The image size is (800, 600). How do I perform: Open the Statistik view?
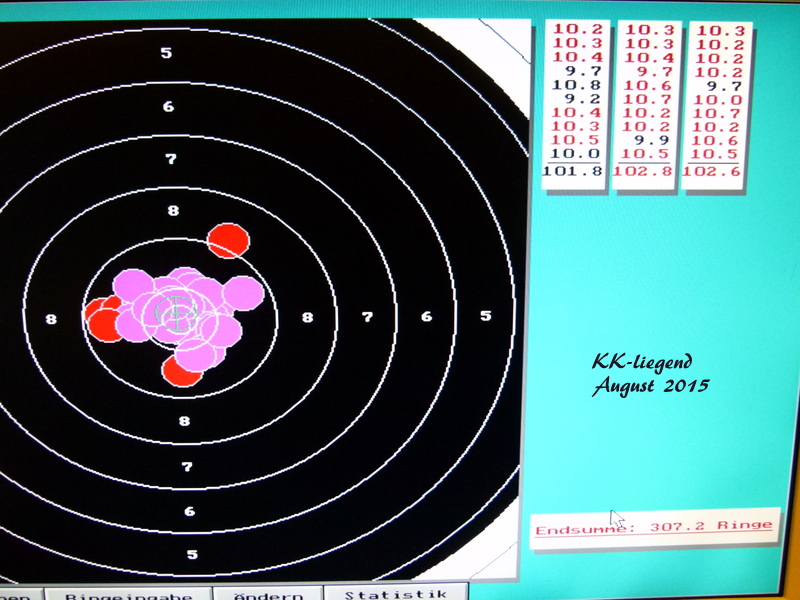tap(395, 592)
